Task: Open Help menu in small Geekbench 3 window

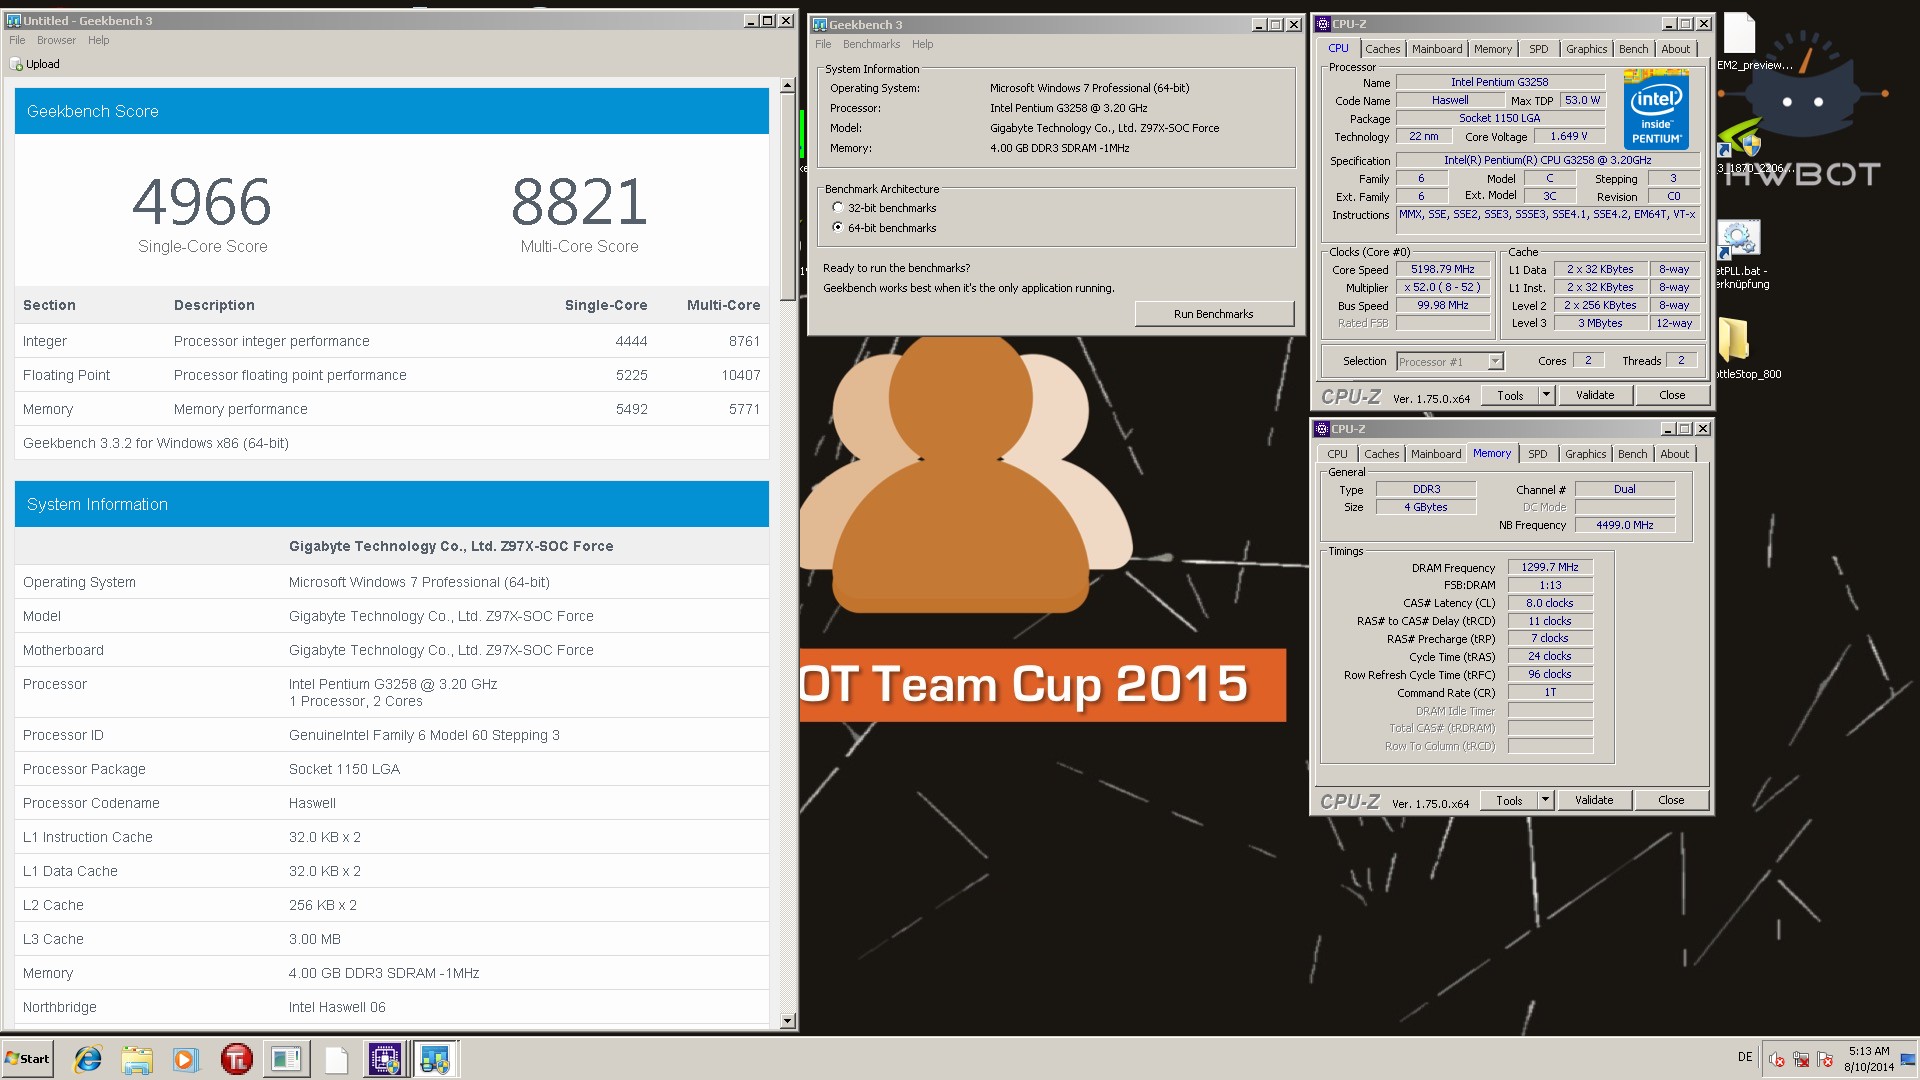Action: pyautogui.click(x=922, y=44)
